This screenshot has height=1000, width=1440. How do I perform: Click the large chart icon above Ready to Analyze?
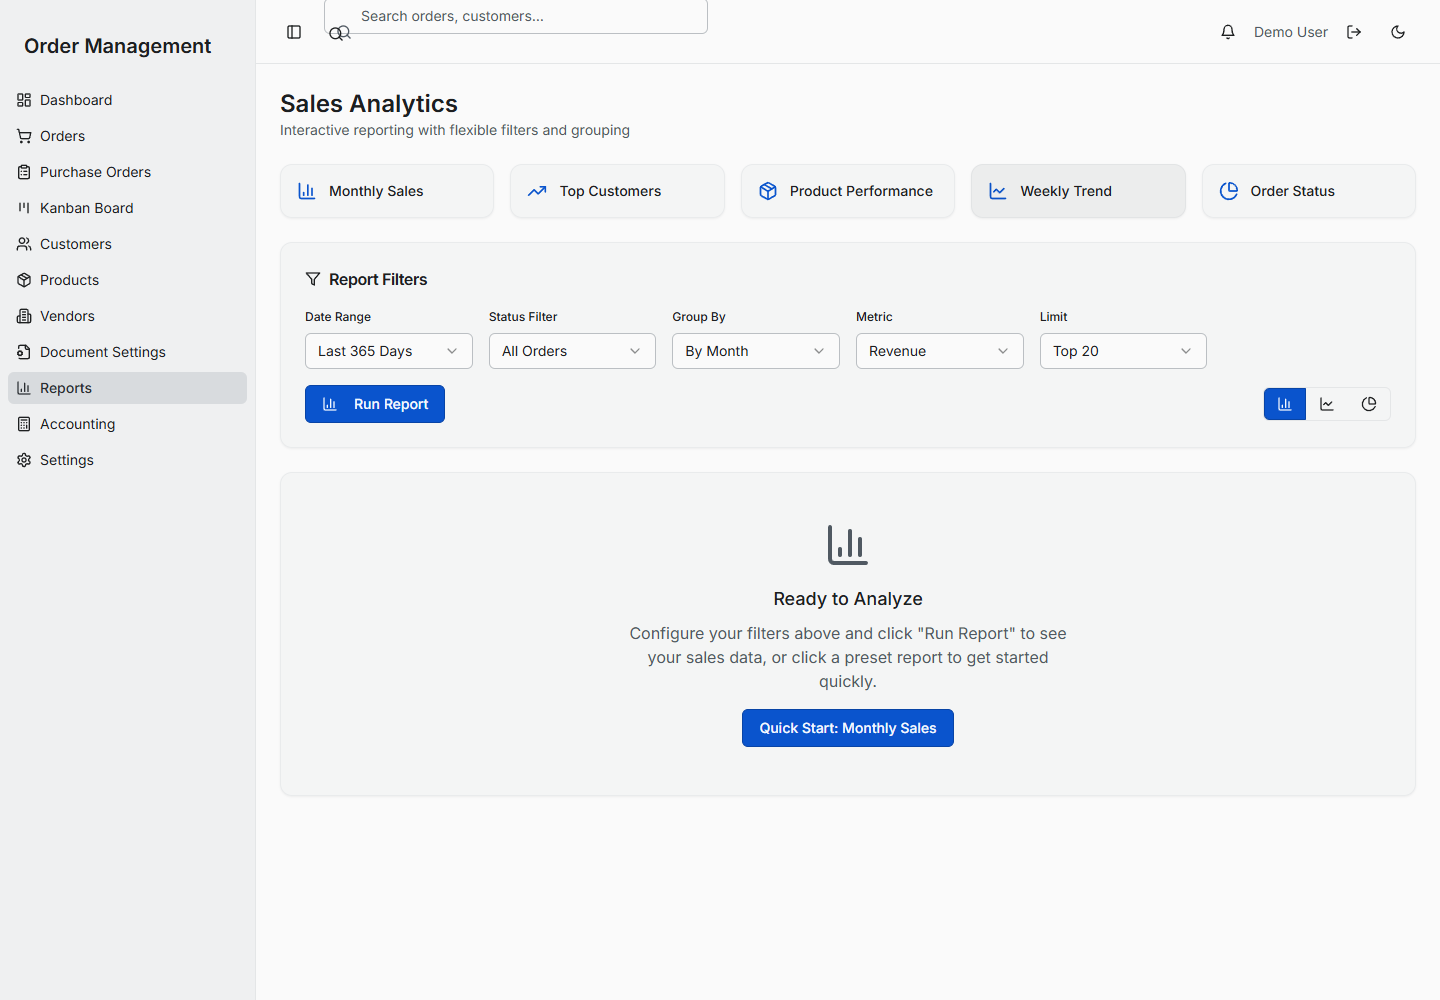pyautogui.click(x=848, y=545)
